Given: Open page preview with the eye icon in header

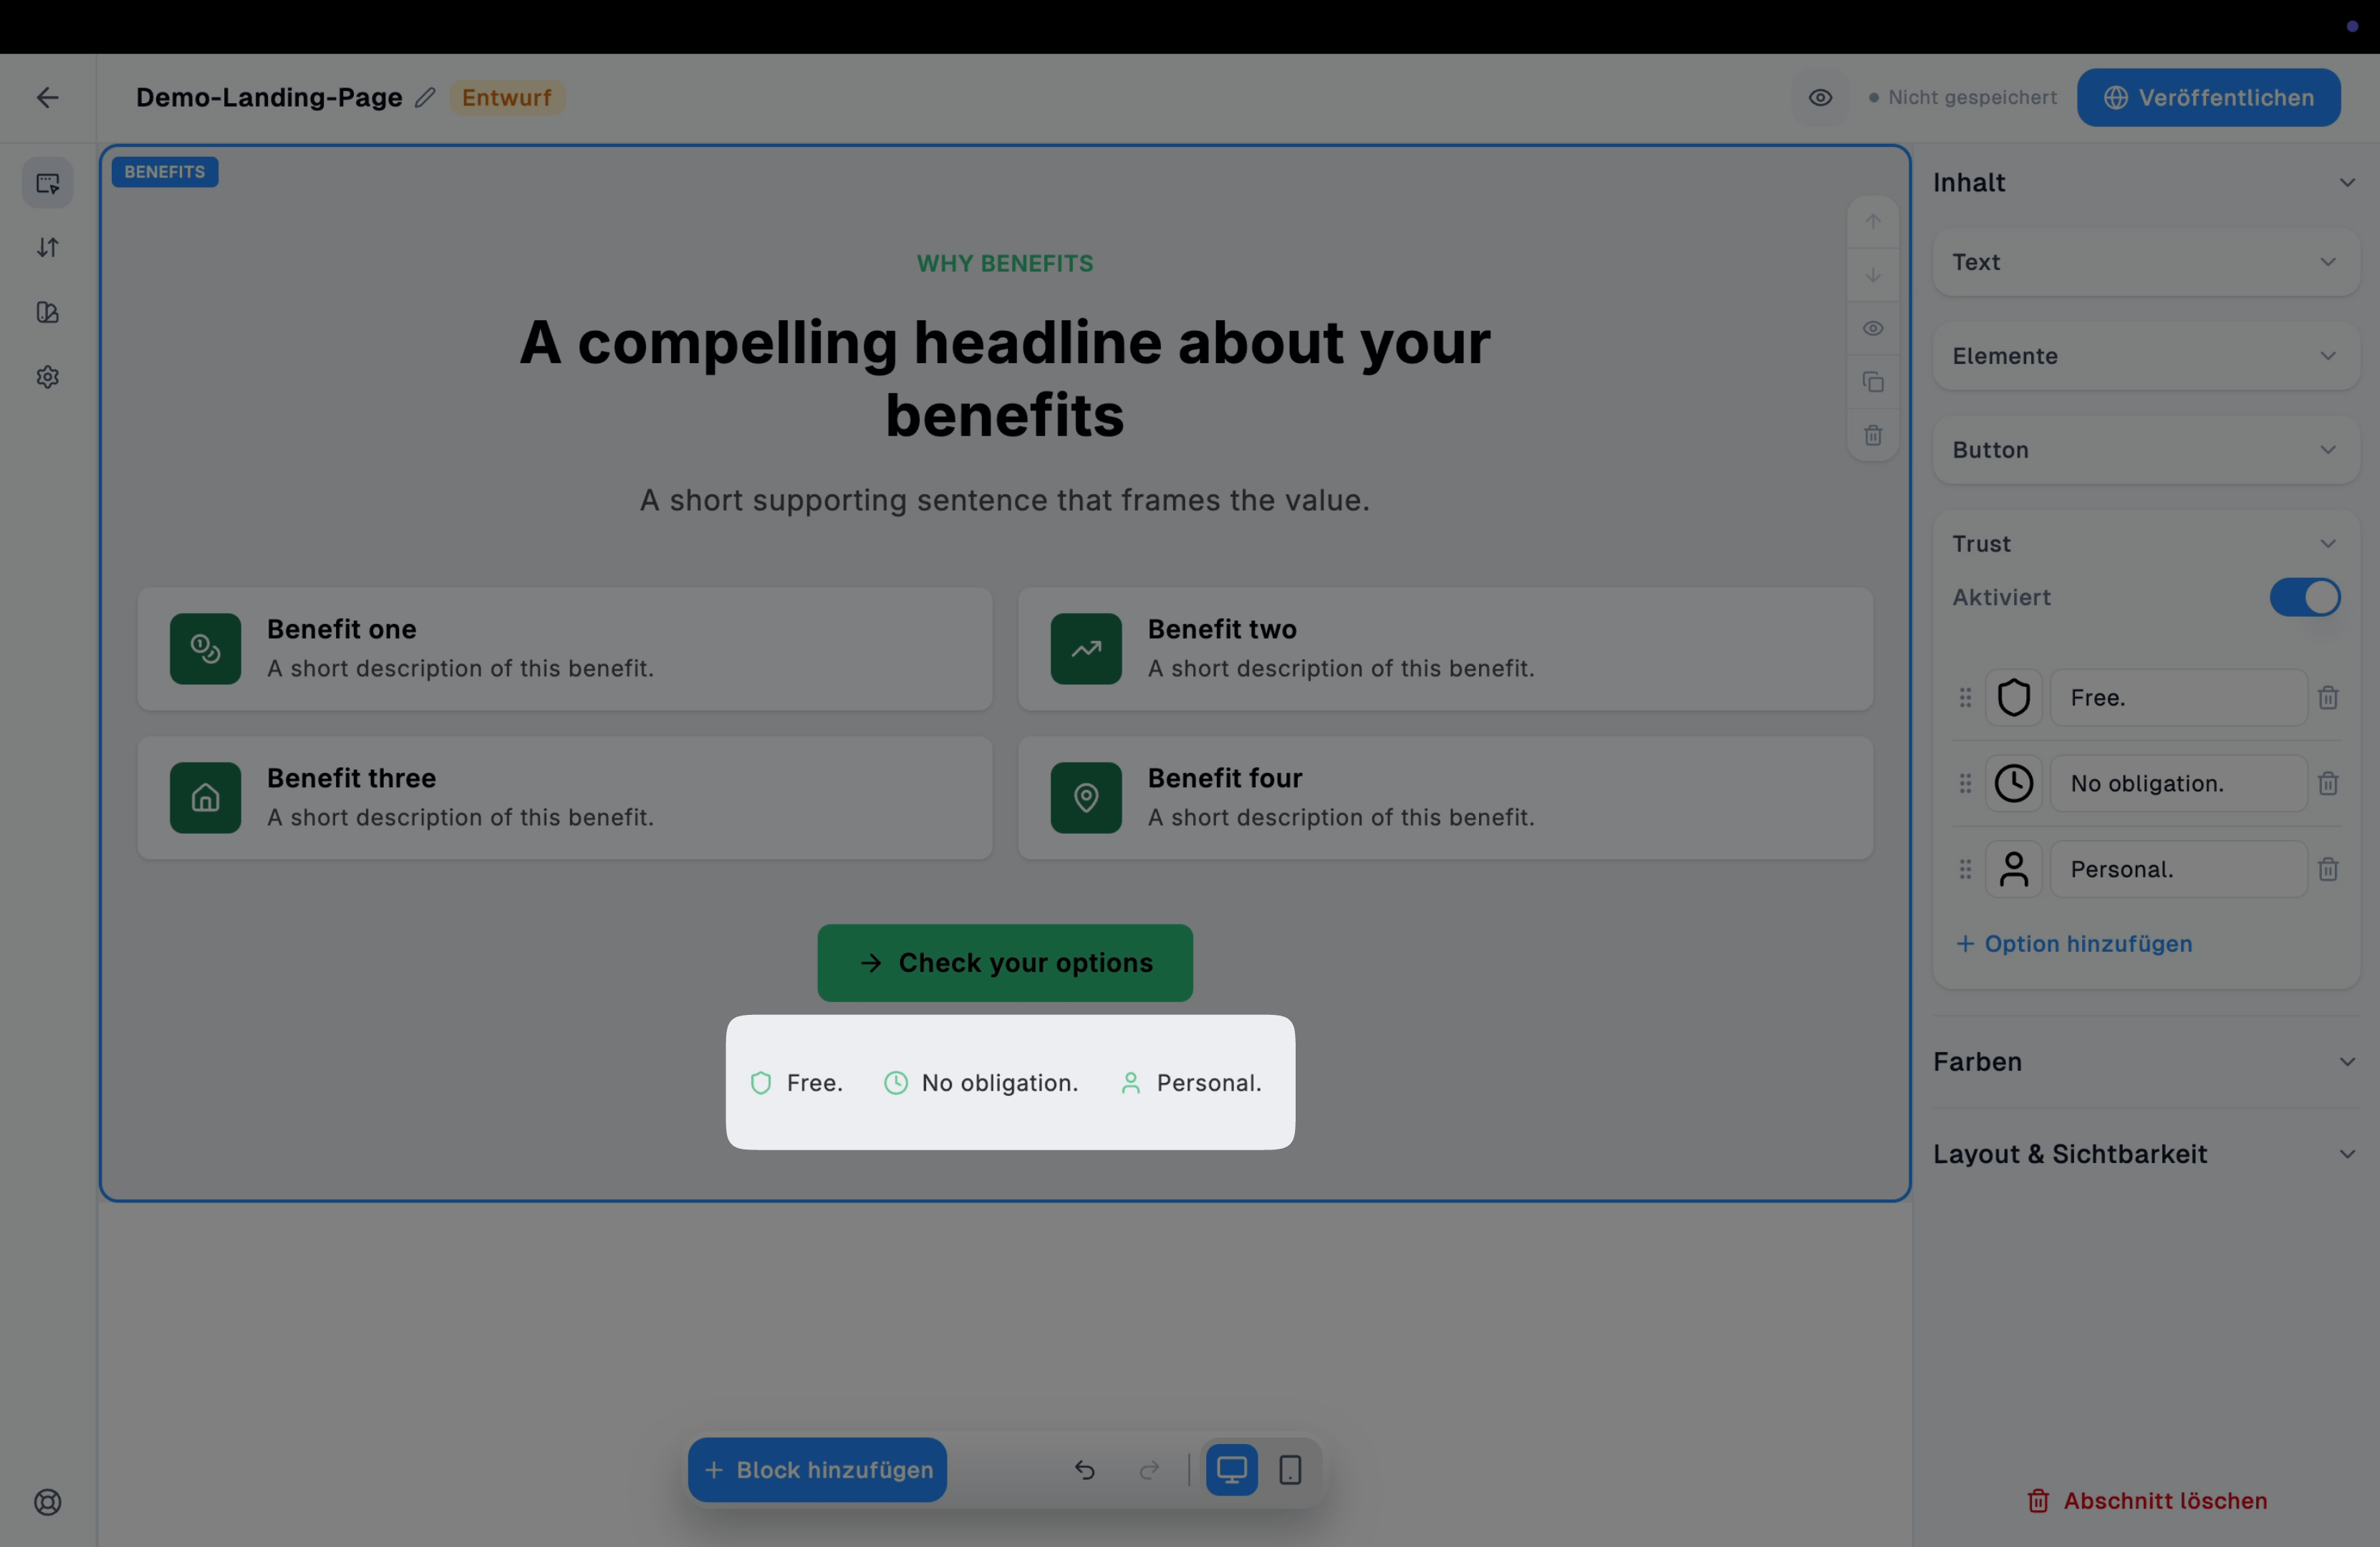Looking at the screenshot, I should [1820, 97].
